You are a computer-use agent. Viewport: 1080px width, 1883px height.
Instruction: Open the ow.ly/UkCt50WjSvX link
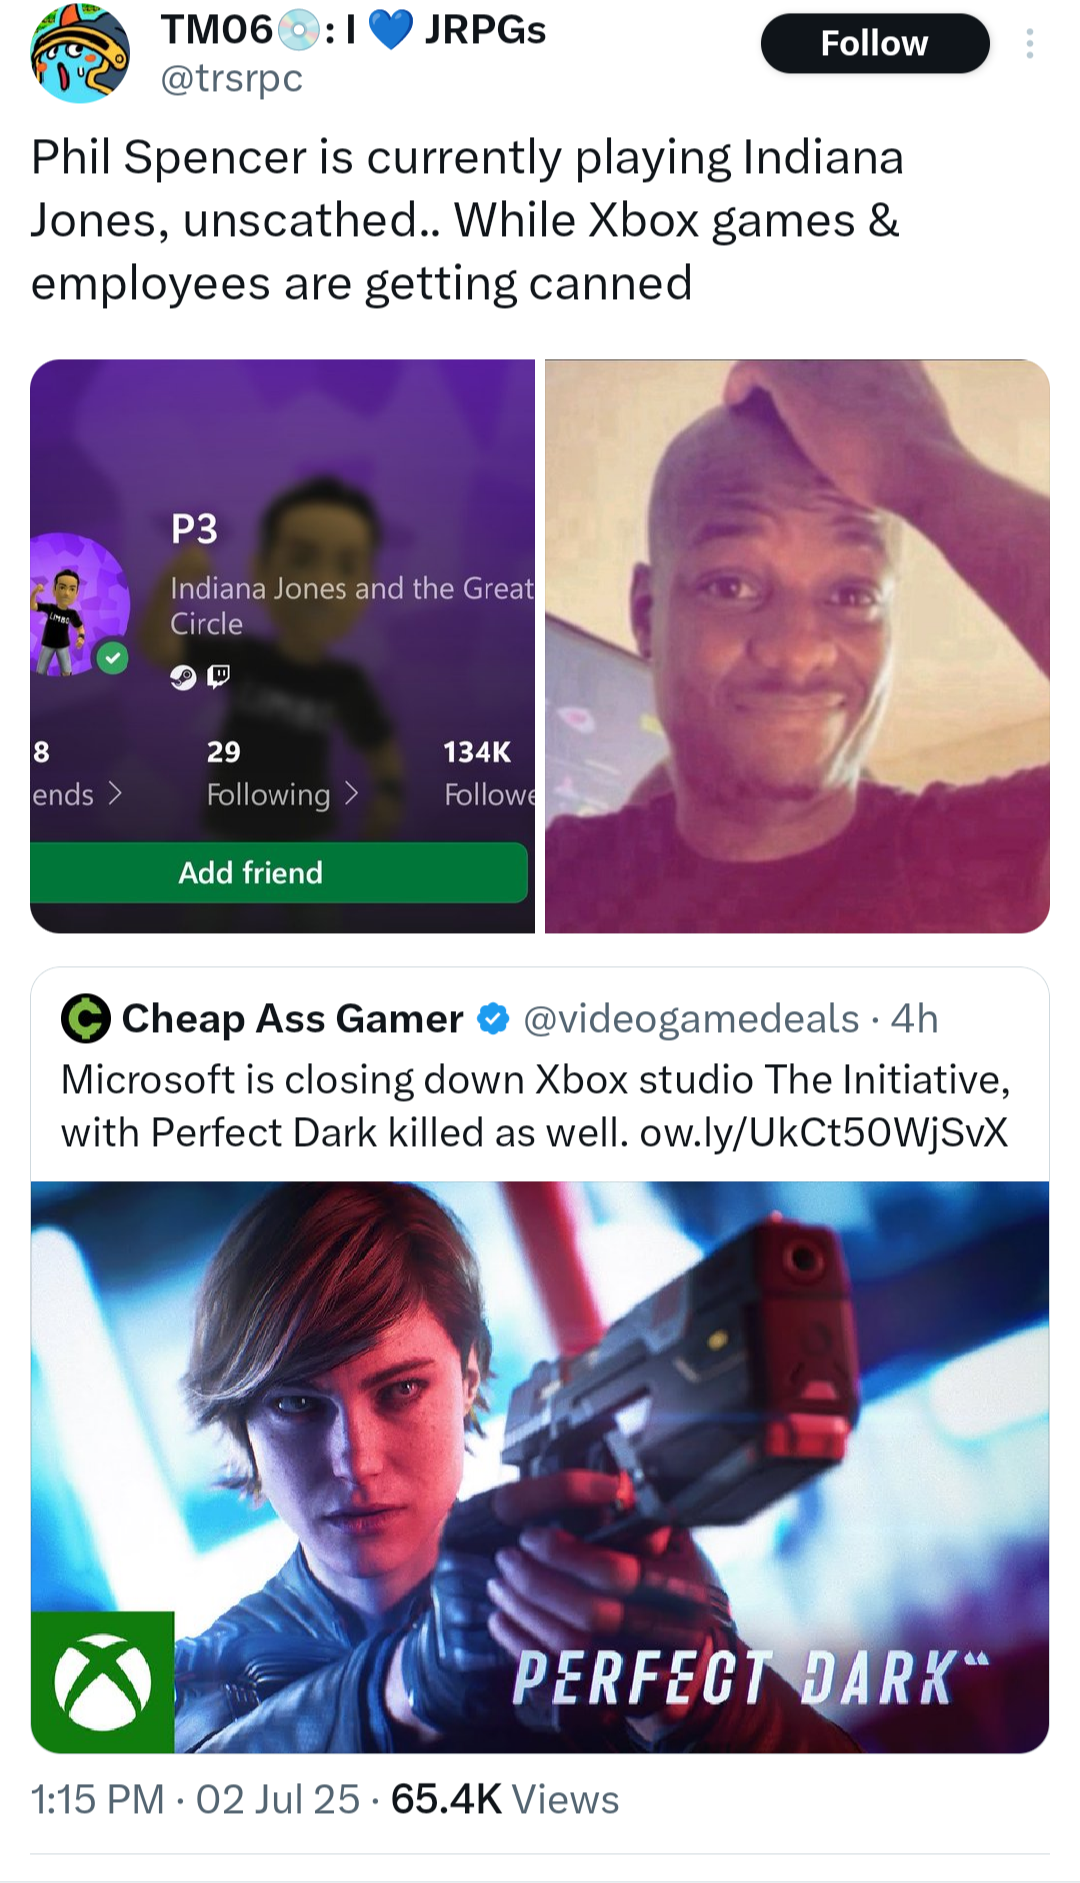(824, 1133)
